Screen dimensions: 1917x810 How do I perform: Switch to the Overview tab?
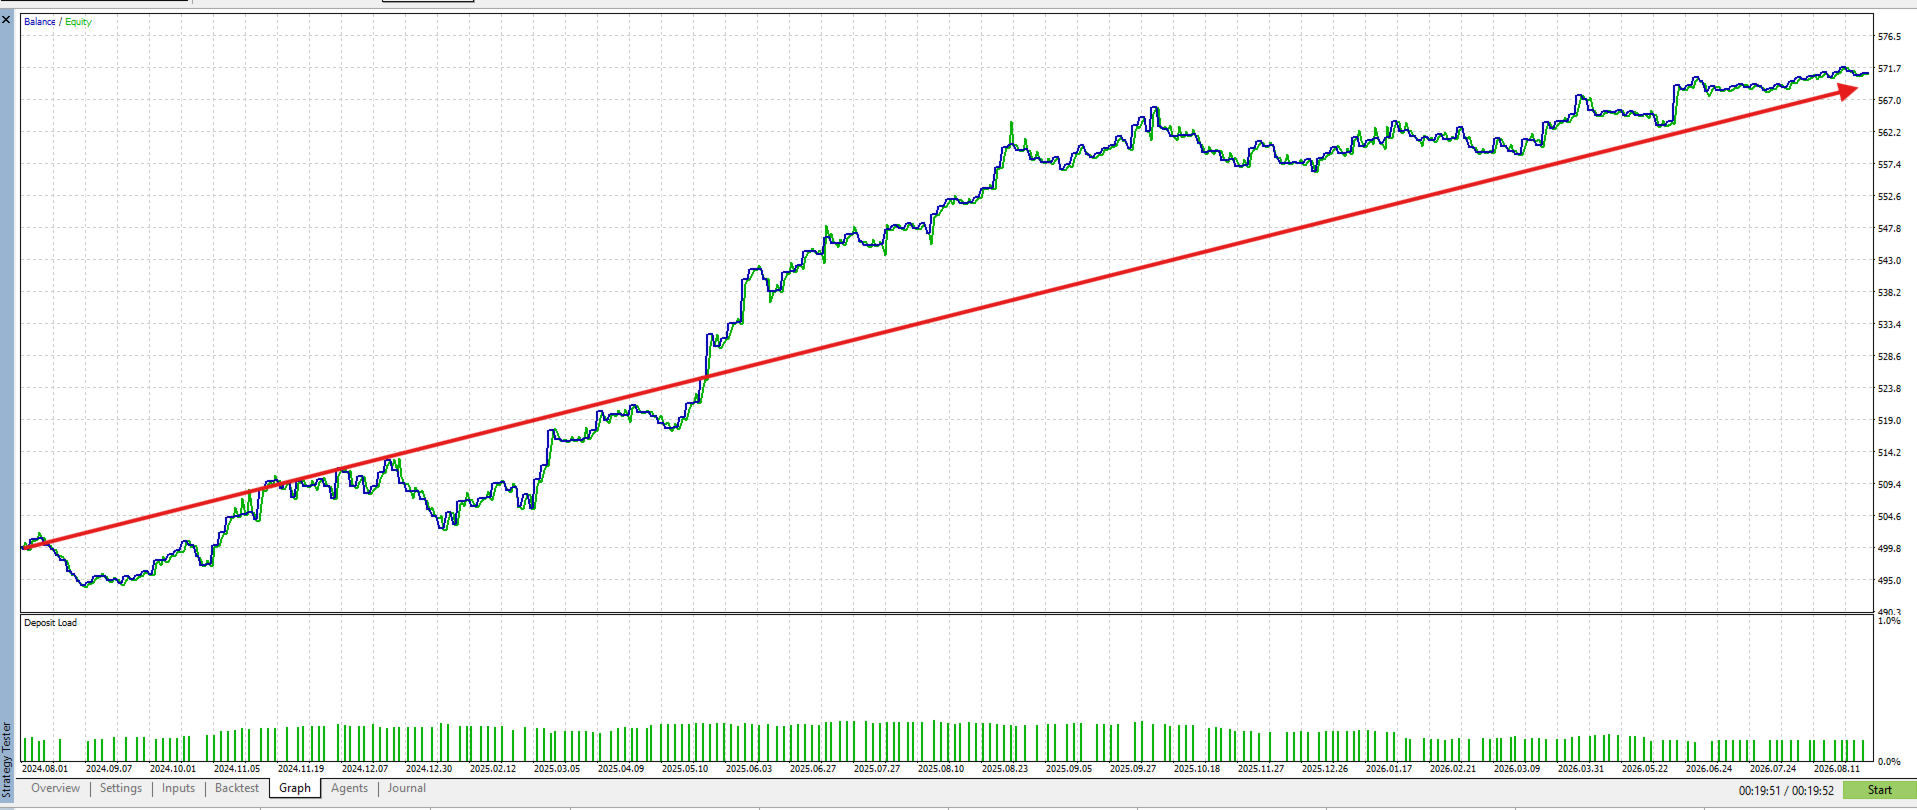point(55,788)
